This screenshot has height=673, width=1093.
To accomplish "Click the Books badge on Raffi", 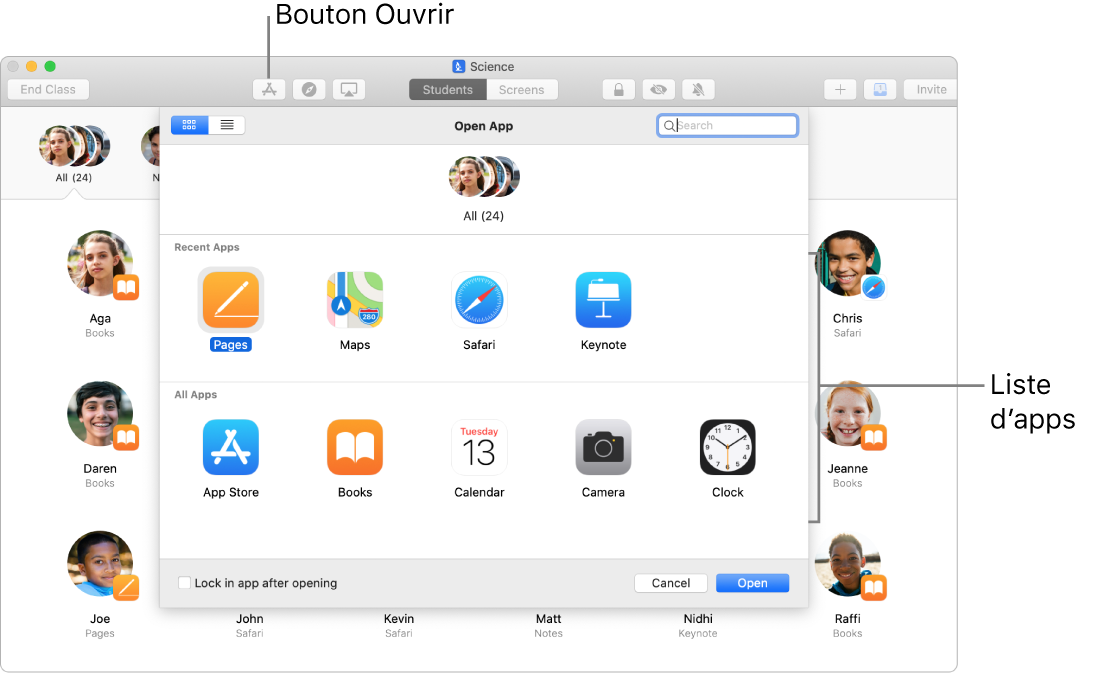I will 873,587.
